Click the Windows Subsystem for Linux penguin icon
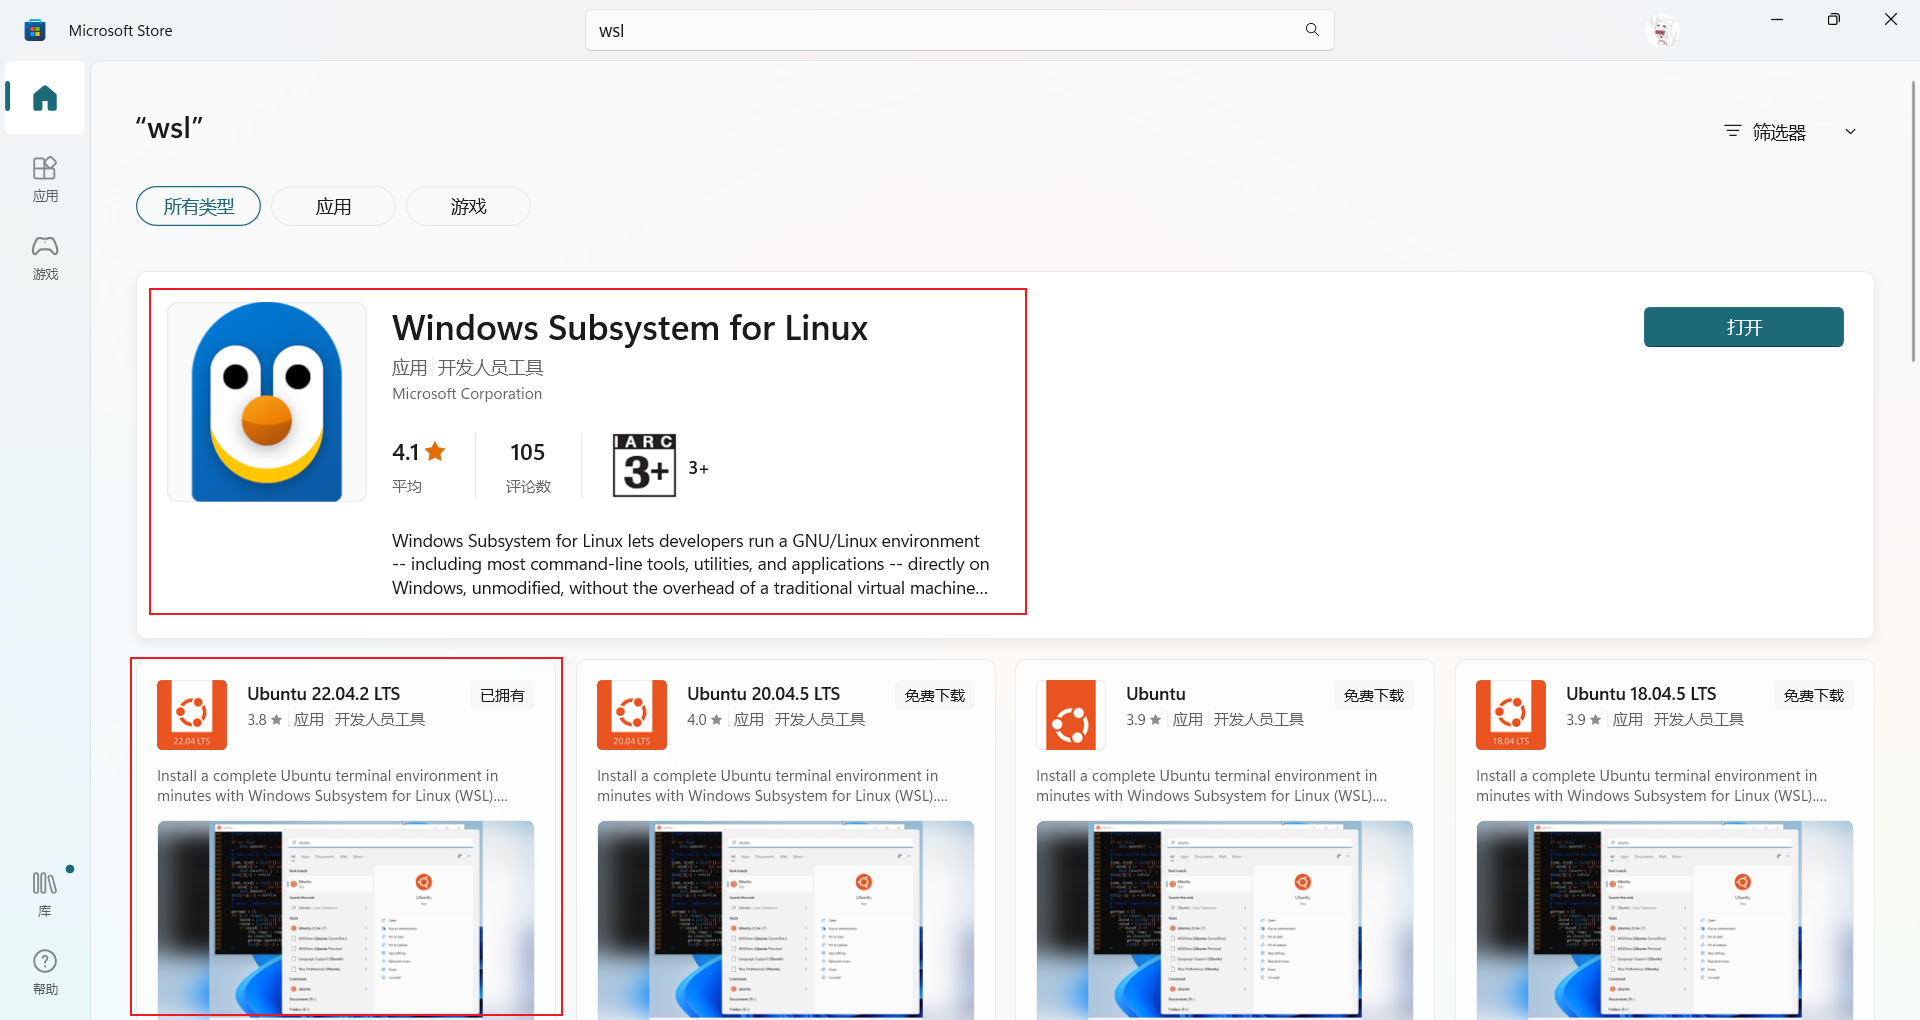Viewport: 1920px width, 1020px height. coord(267,402)
